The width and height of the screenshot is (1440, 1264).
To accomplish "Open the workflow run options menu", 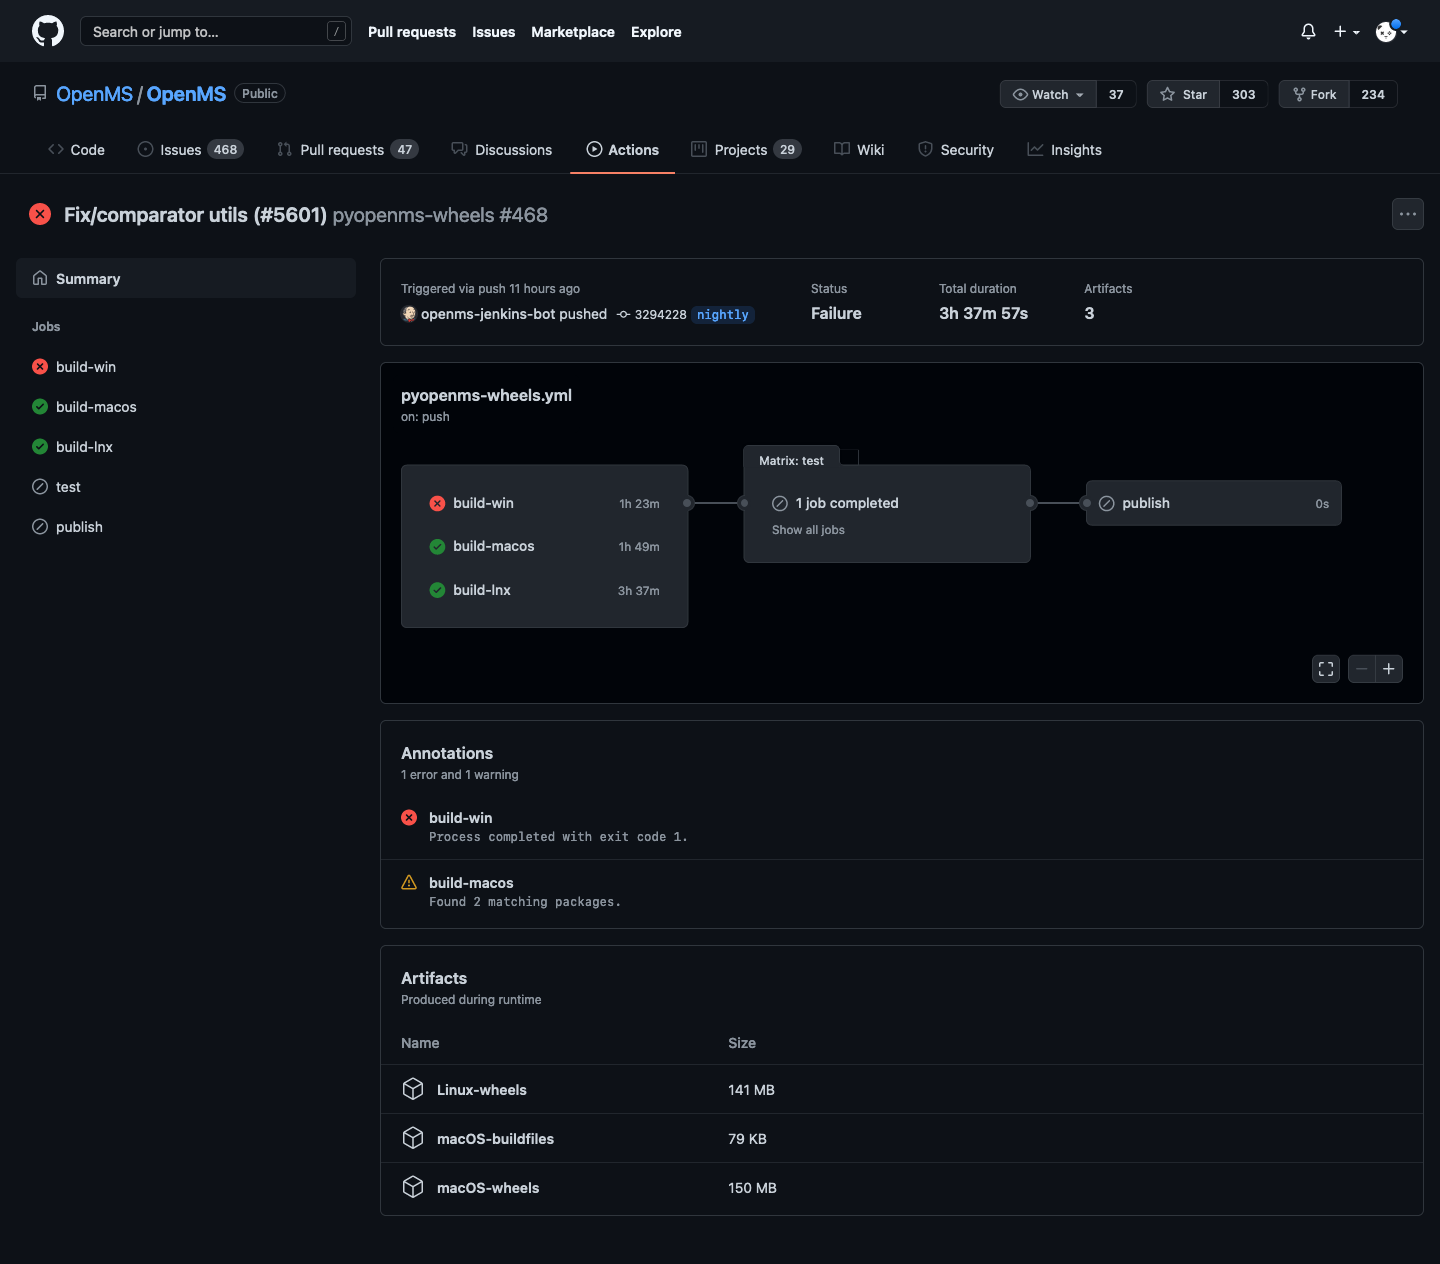I will tap(1408, 214).
